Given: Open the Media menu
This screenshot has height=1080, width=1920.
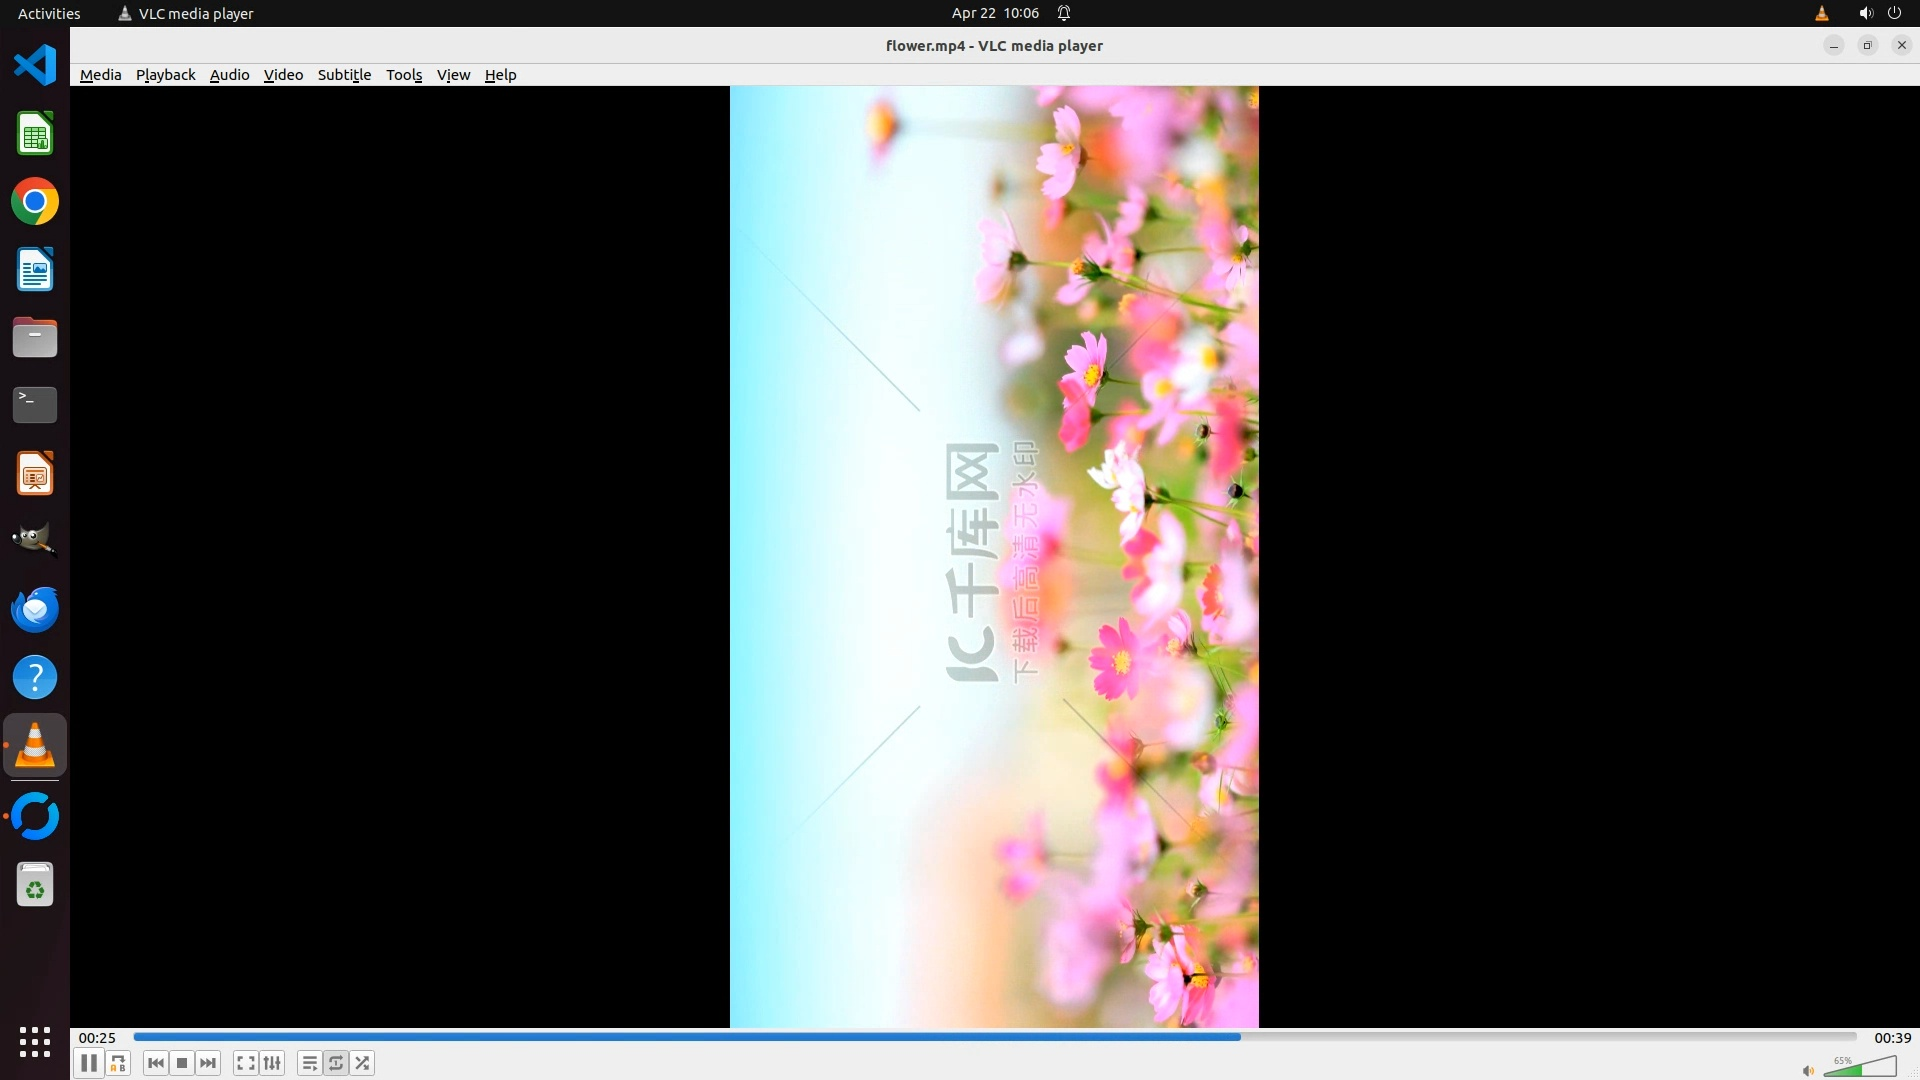Looking at the screenshot, I should (x=100, y=75).
